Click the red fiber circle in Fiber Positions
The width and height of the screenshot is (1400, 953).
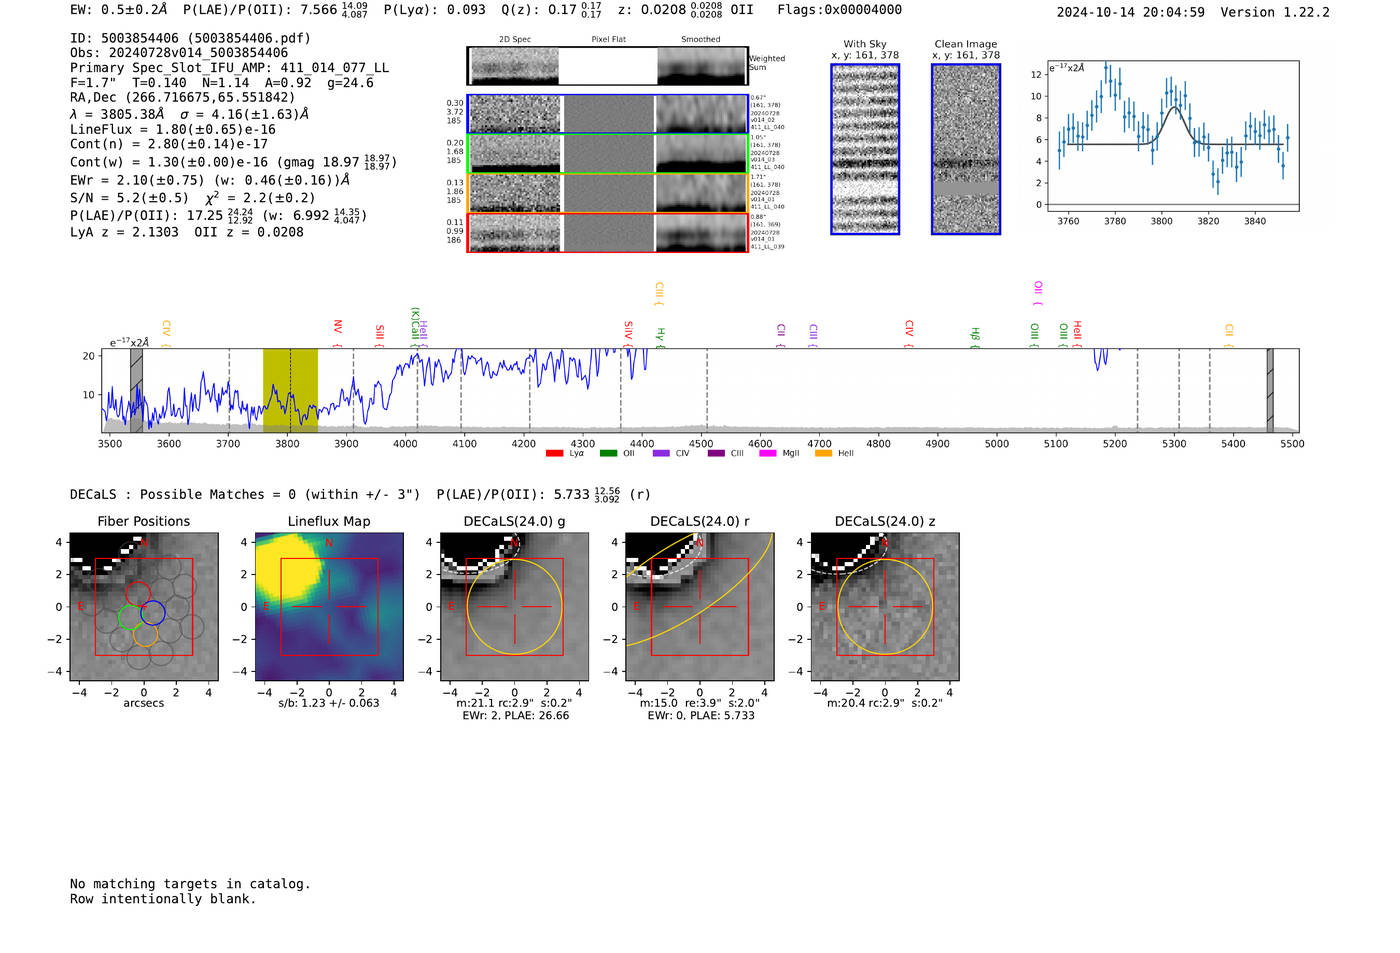tap(138, 592)
